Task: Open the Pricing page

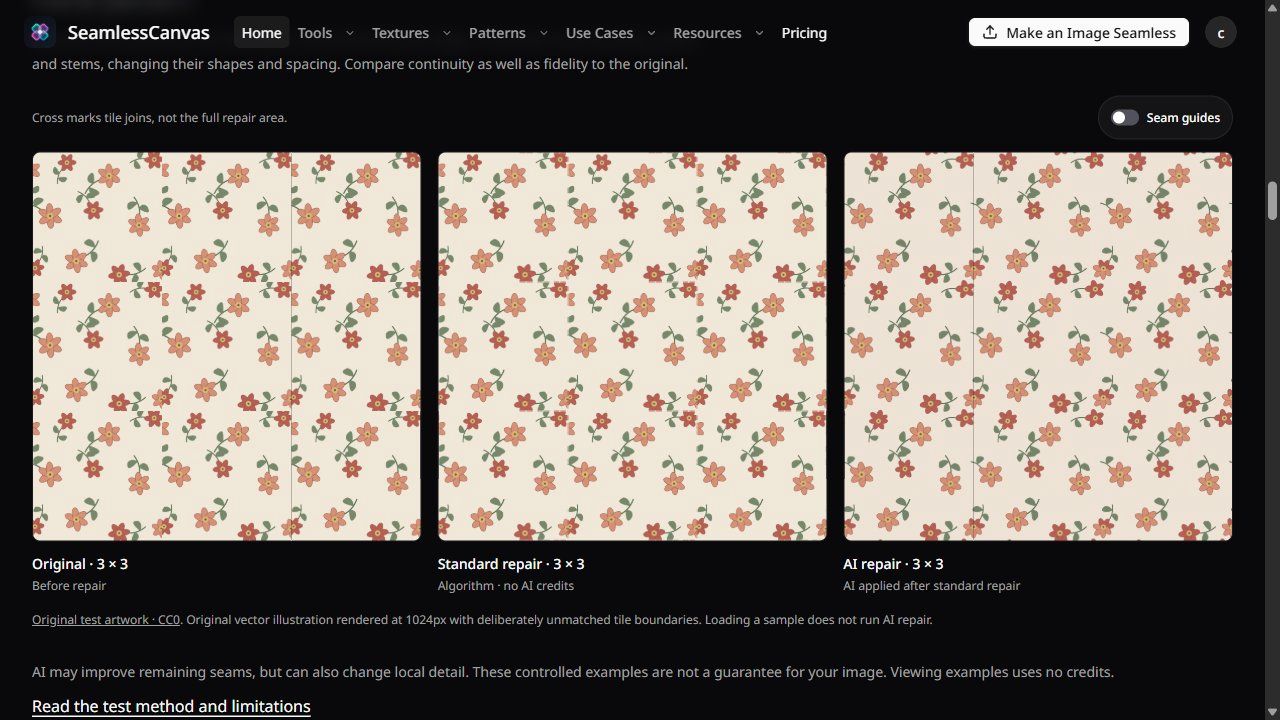Action: (x=804, y=32)
